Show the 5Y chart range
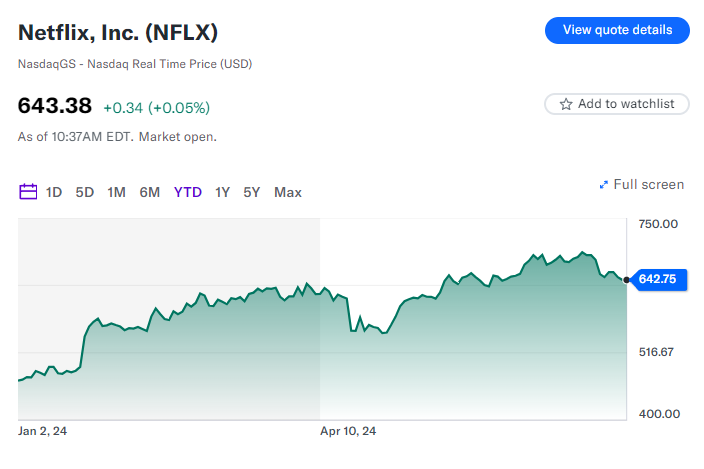 click(251, 192)
